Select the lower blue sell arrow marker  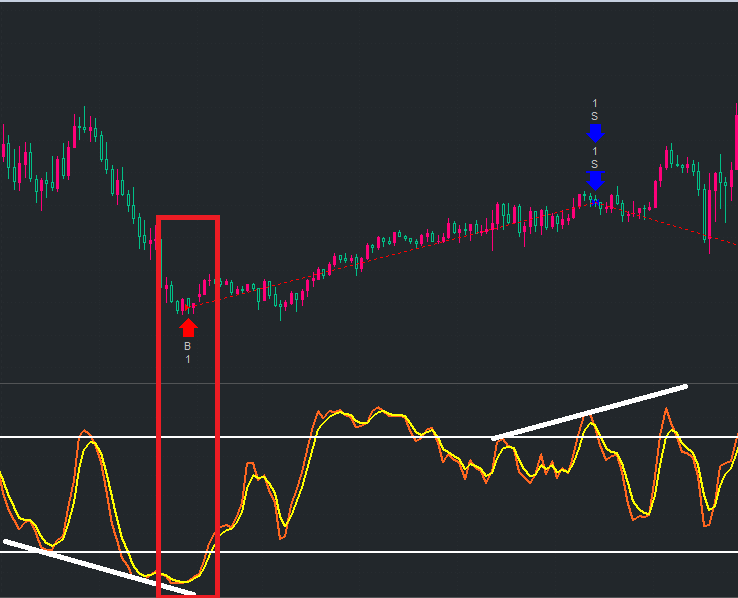(x=595, y=181)
